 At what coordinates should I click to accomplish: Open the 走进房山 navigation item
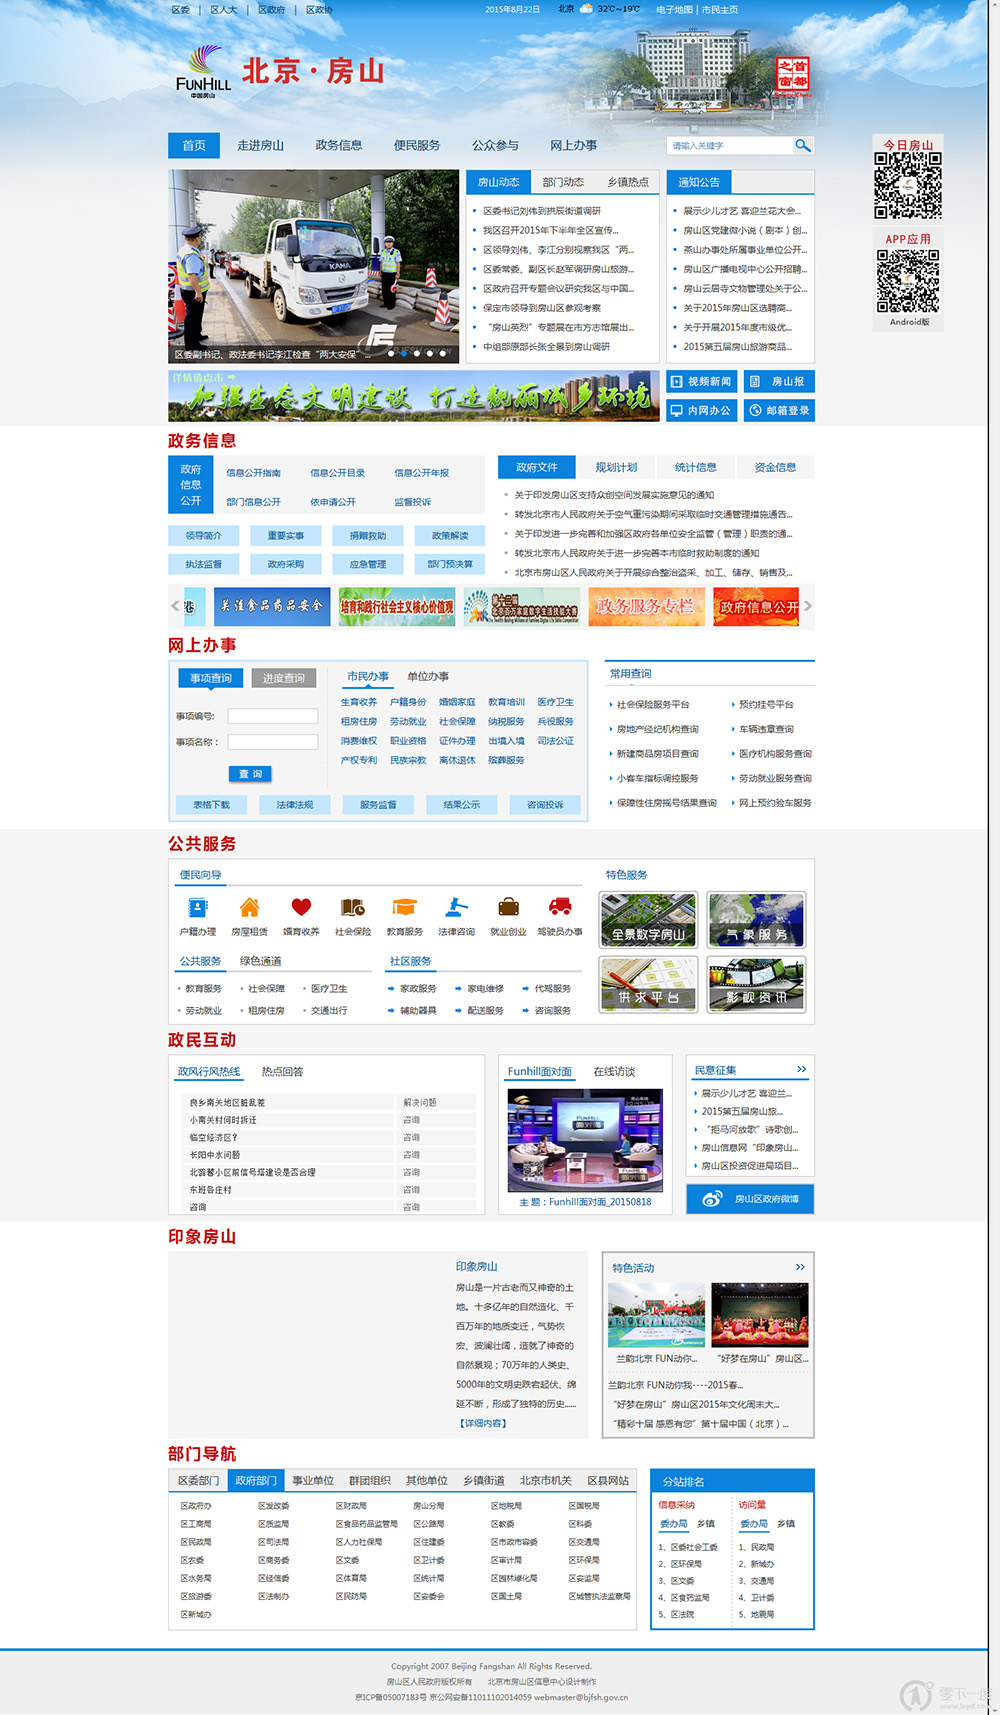(x=260, y=145)
